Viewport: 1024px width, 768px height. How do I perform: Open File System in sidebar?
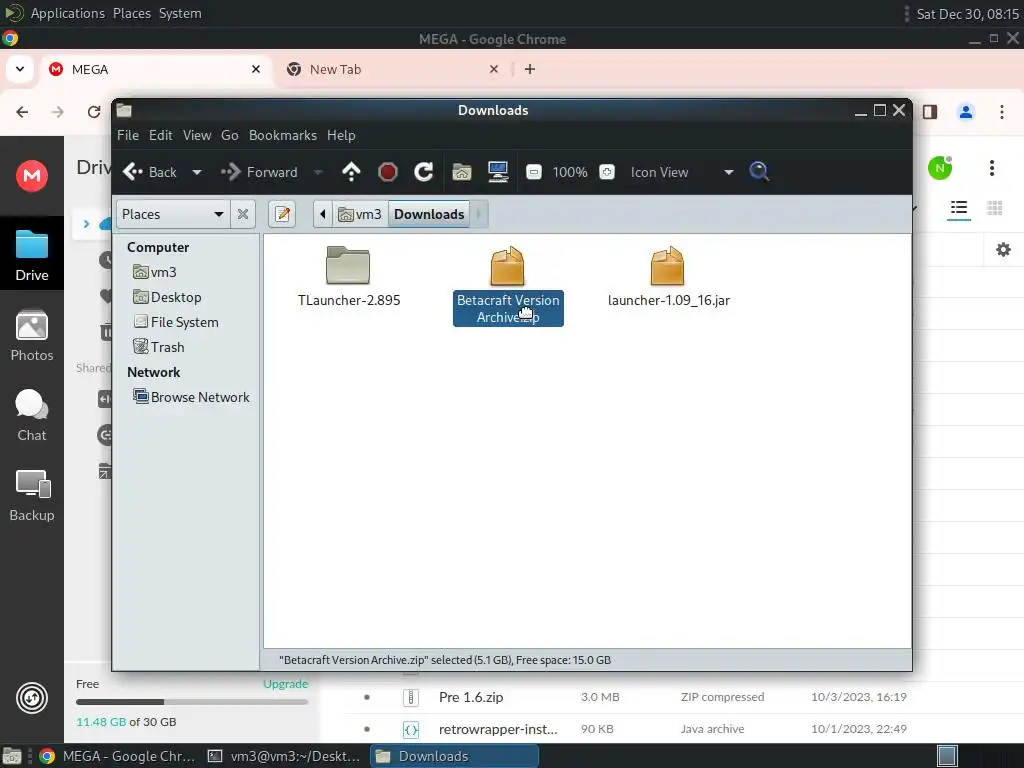click(176, 322)
